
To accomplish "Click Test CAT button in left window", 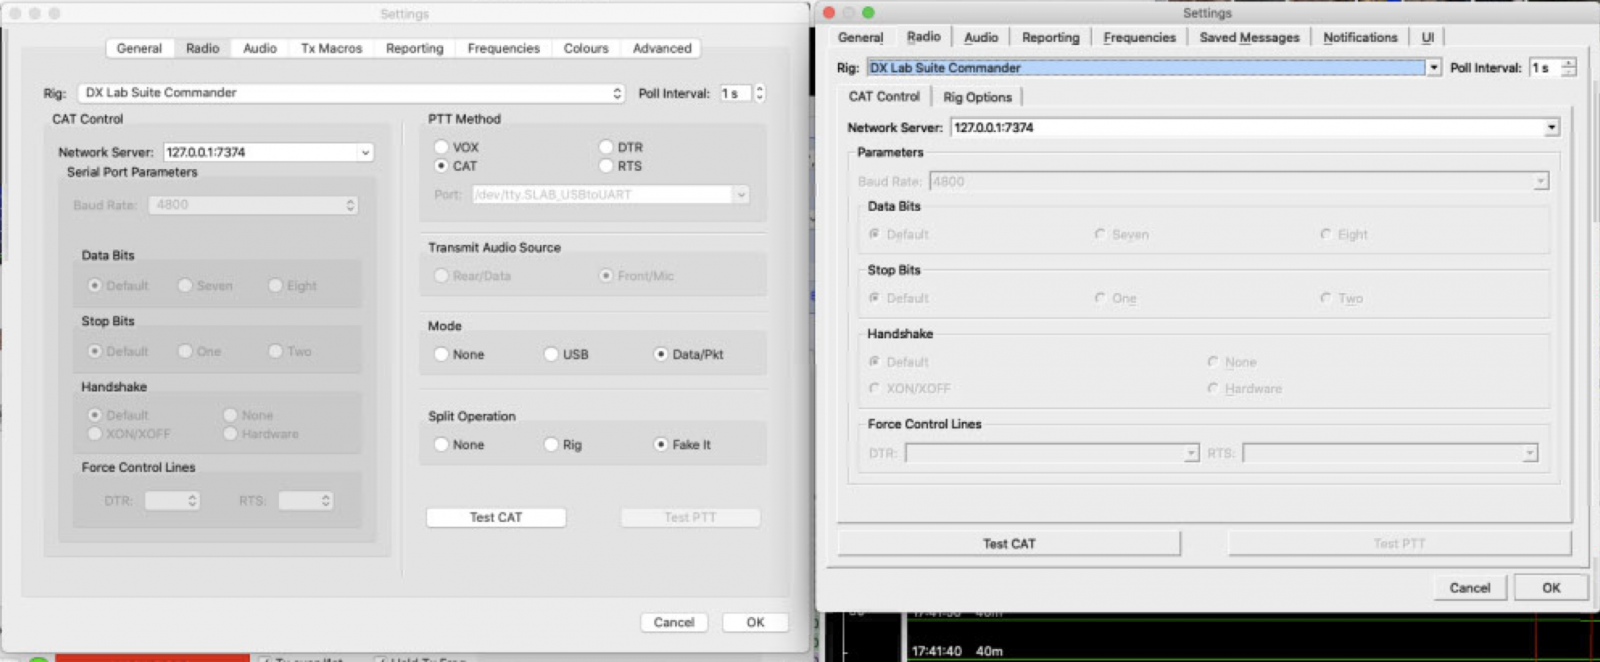I will coord(496,517).
